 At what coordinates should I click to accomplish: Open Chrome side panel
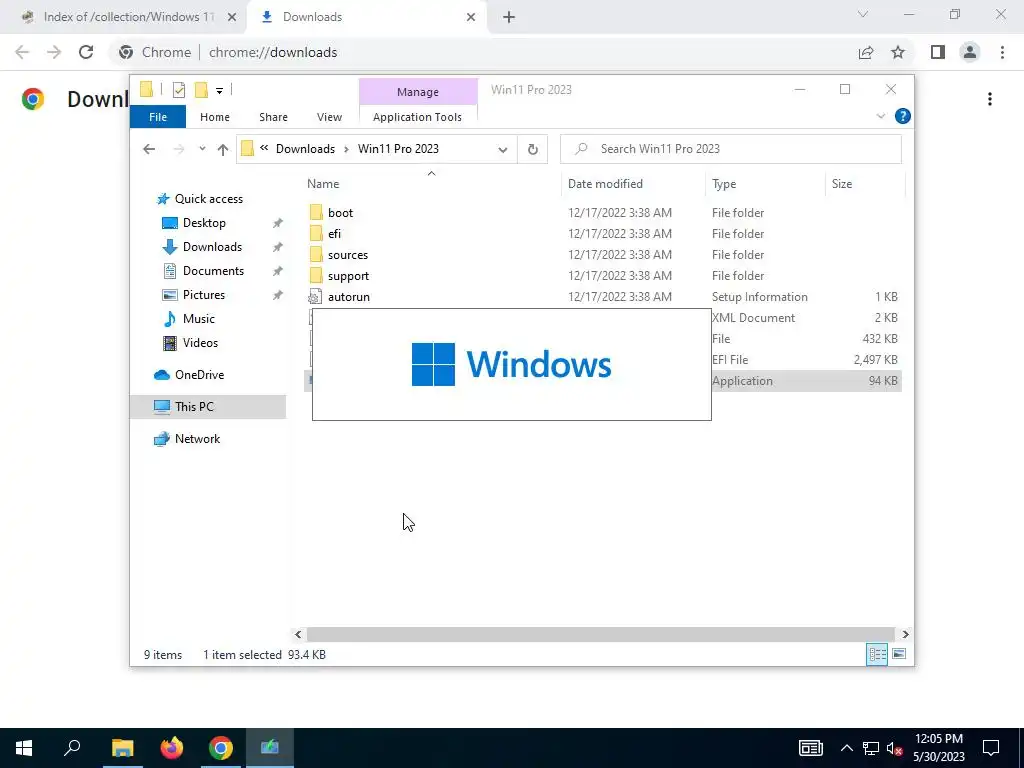pyautogui.click(x=938, y=52)
